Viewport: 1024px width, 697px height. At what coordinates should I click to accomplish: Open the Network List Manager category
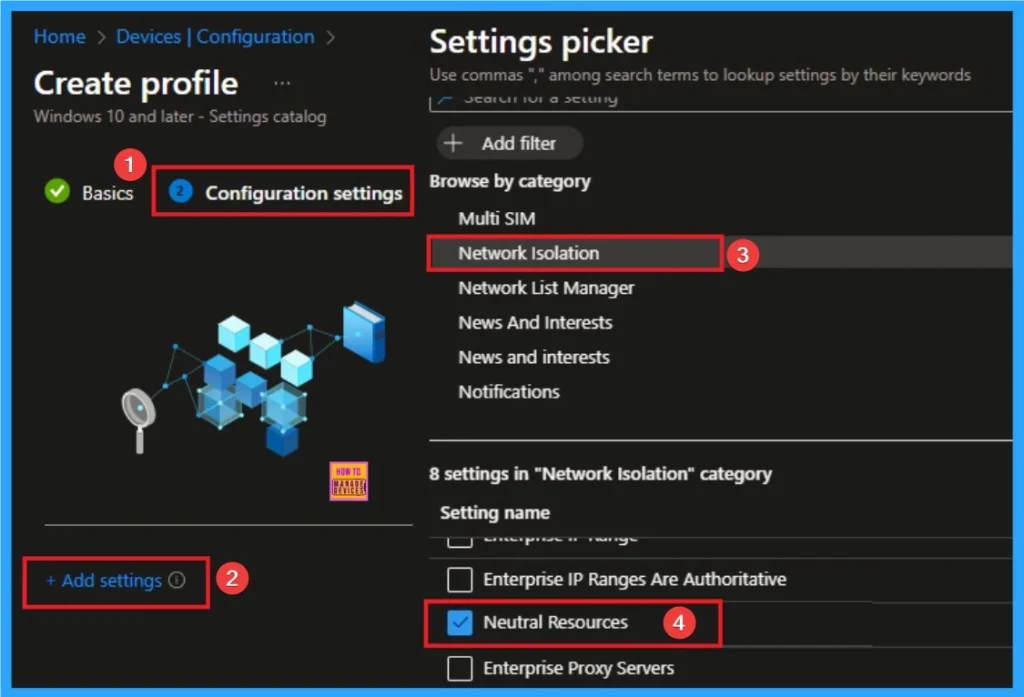pos(546,288)
